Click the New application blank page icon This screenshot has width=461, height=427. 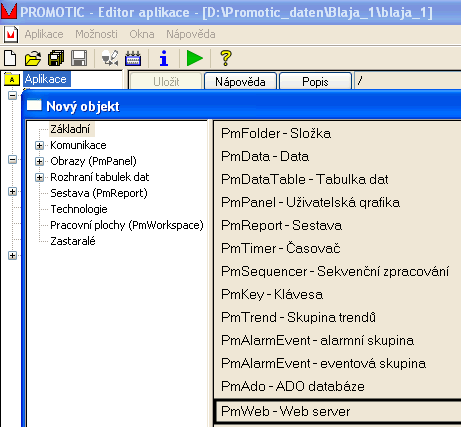pyautogui.click(x=10, y=58)
